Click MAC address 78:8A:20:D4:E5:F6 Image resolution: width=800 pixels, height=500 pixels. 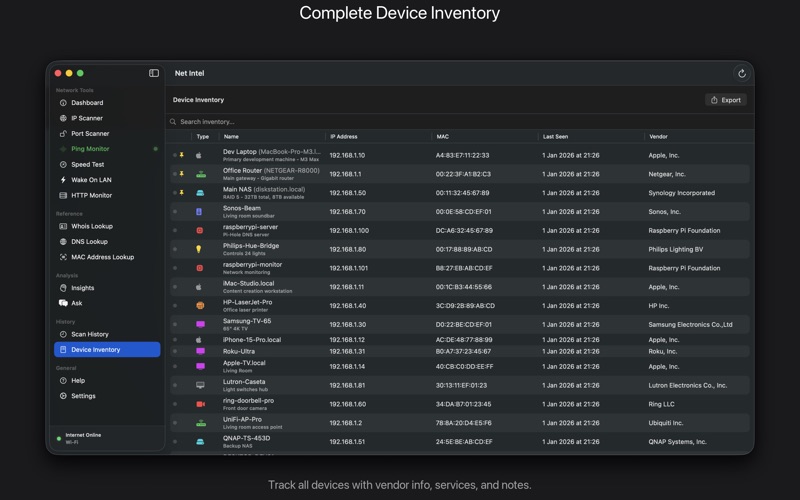[464, 423]
